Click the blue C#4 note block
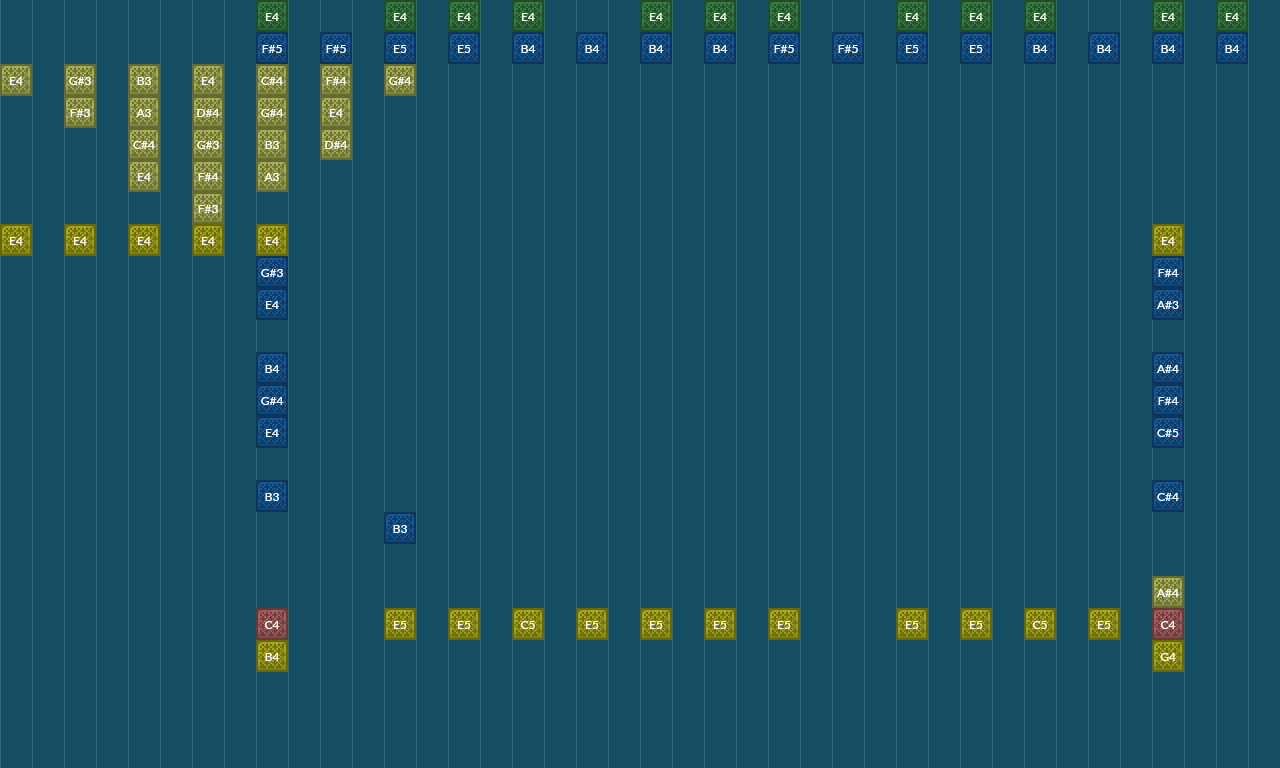 tap(1168, 496)
